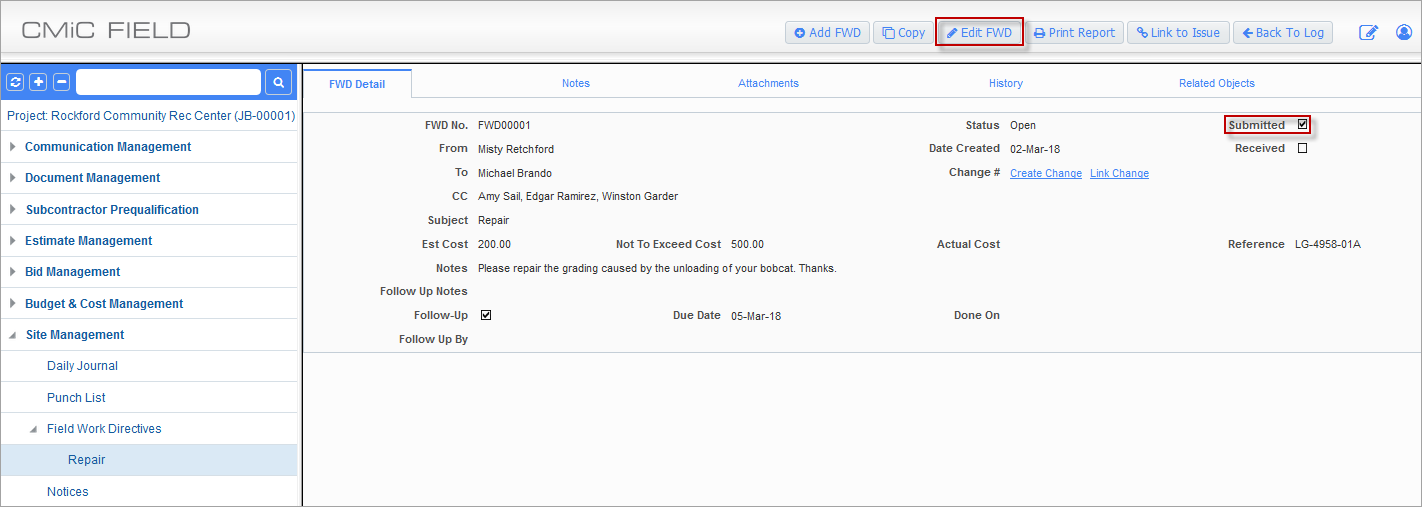Open the edit note icon top right
The width and height of the screenshot is (1422, 507).
[x=1368, y=33]
